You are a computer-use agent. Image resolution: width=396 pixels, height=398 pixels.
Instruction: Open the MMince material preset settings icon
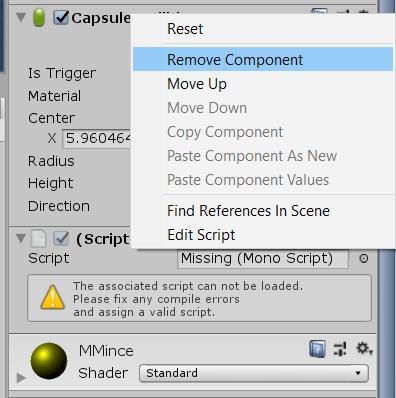coord(340,349)
